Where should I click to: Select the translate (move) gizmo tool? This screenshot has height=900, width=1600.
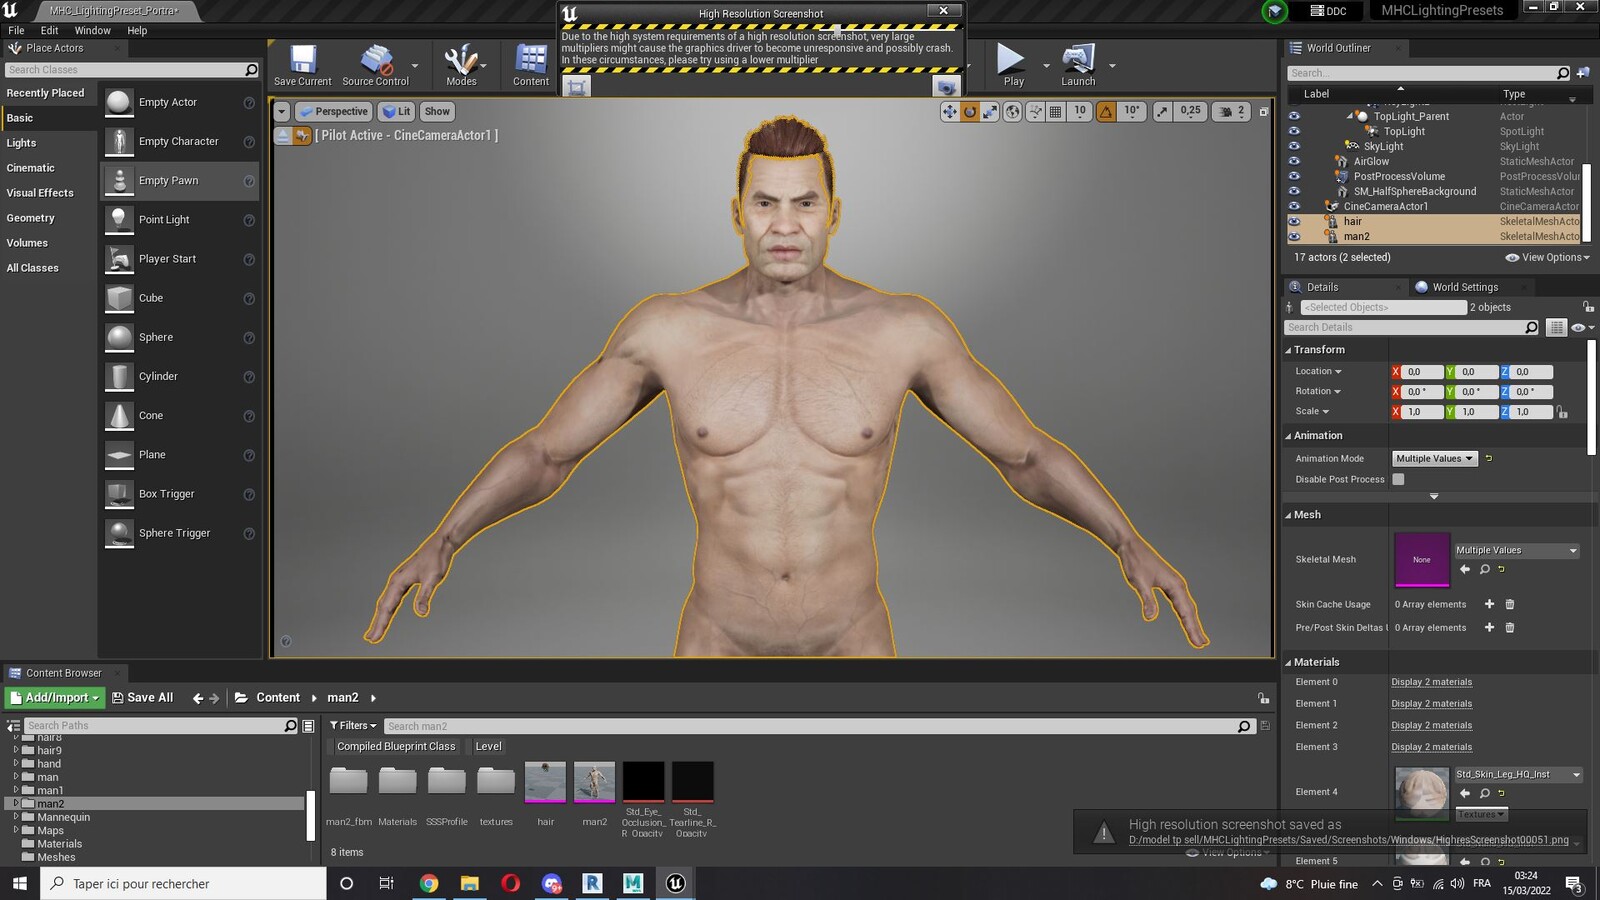[x=949, y=112]
